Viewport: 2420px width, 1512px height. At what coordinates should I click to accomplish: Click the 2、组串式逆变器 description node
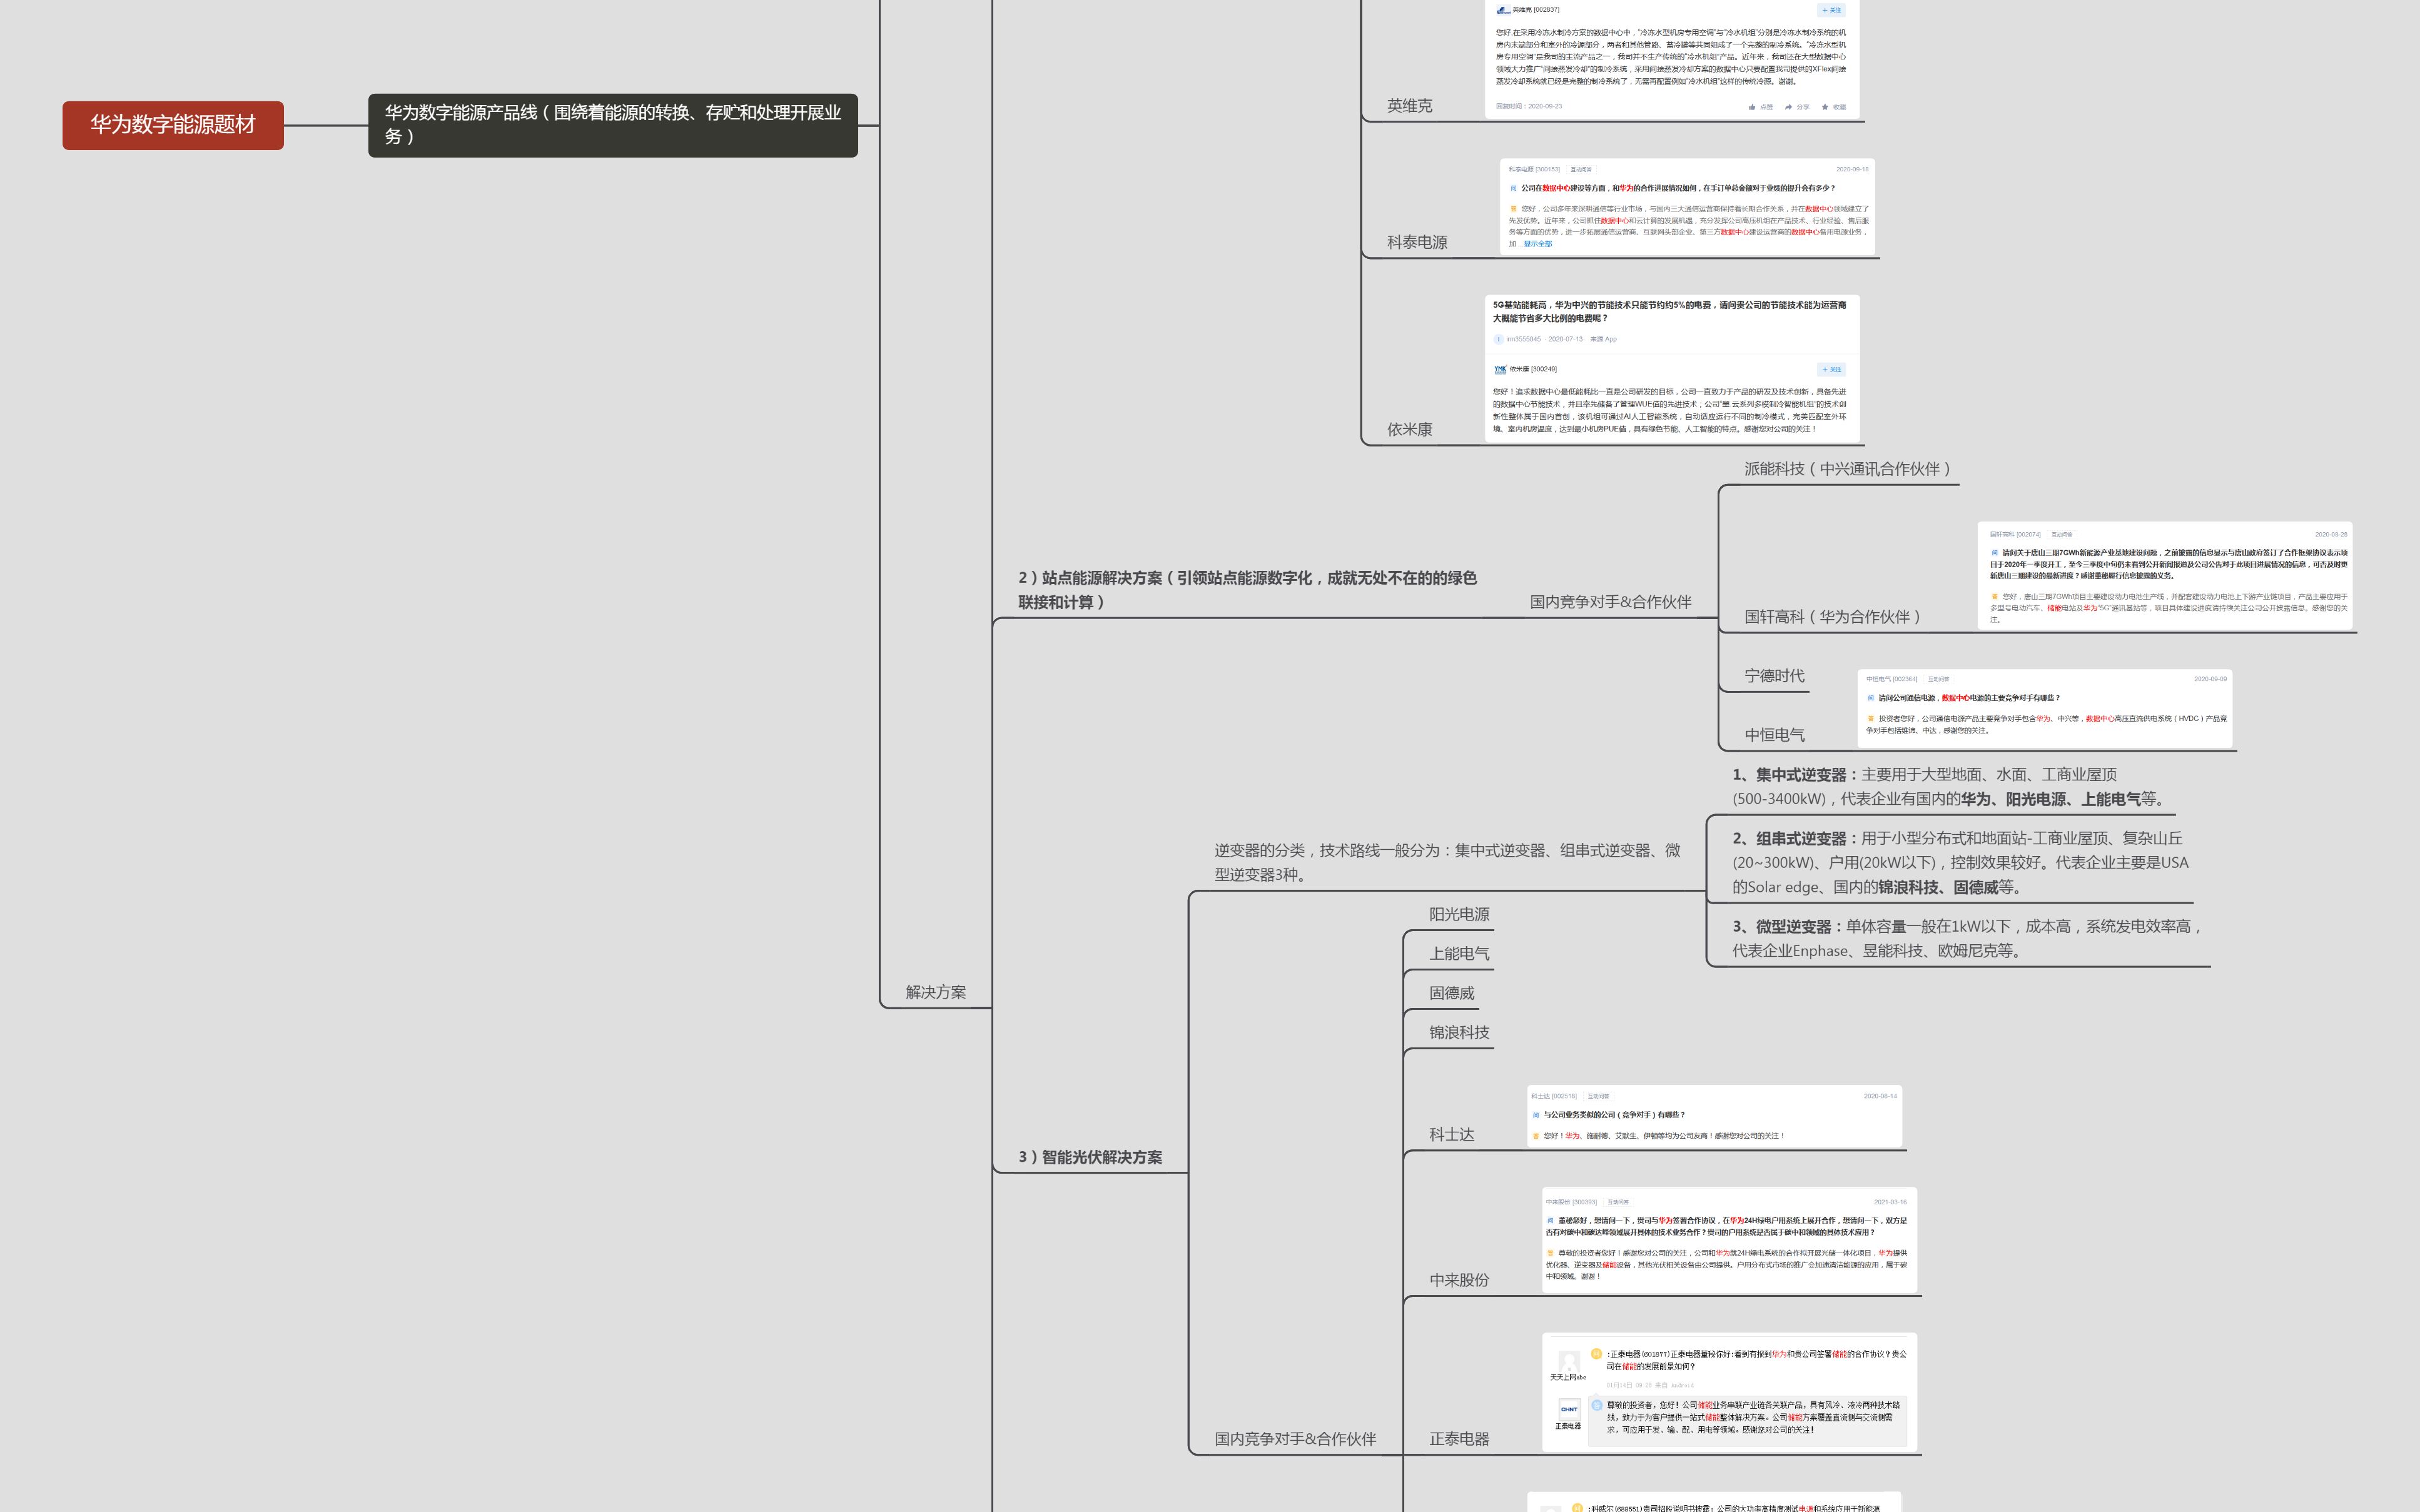(1960, 862)
